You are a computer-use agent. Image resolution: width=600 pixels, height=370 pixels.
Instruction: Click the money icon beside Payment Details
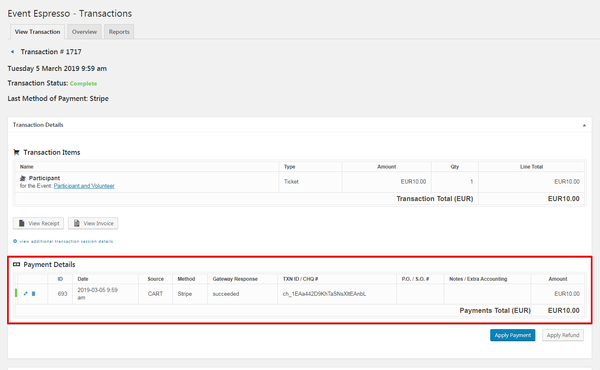pyautogui.click(x=16, y=264)
